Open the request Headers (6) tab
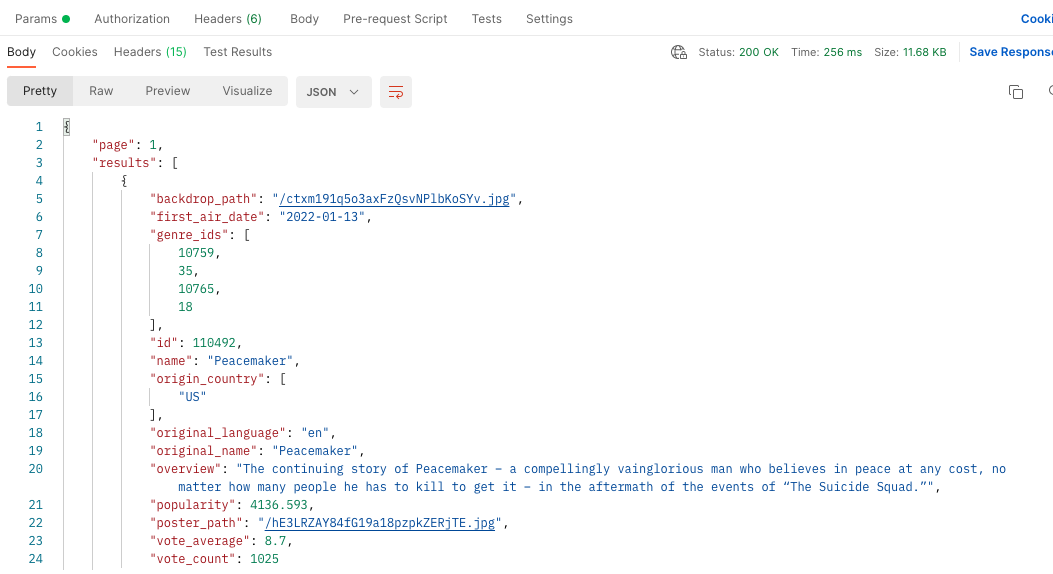The image size is (1053, 574). pyautogui.click(x=228, y=19)
